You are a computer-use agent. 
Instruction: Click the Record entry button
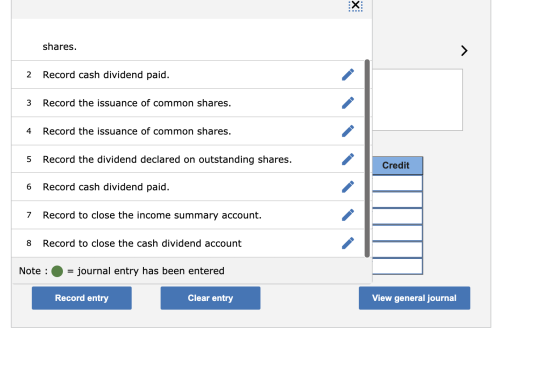[82, 298]
